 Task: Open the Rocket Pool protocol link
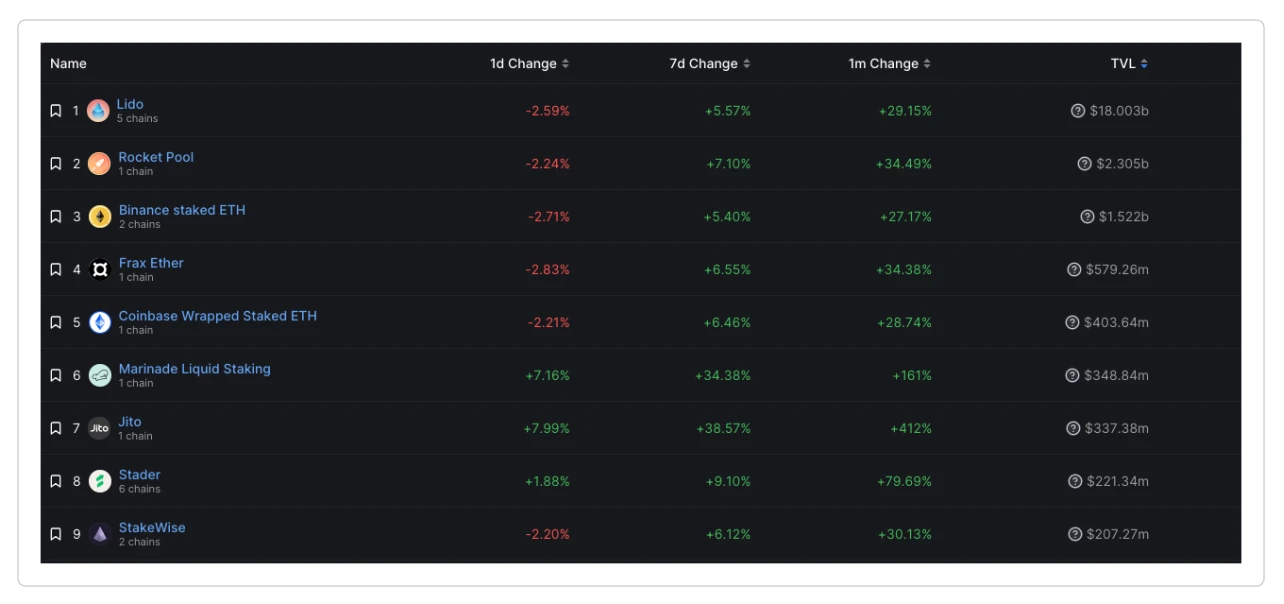156,157
